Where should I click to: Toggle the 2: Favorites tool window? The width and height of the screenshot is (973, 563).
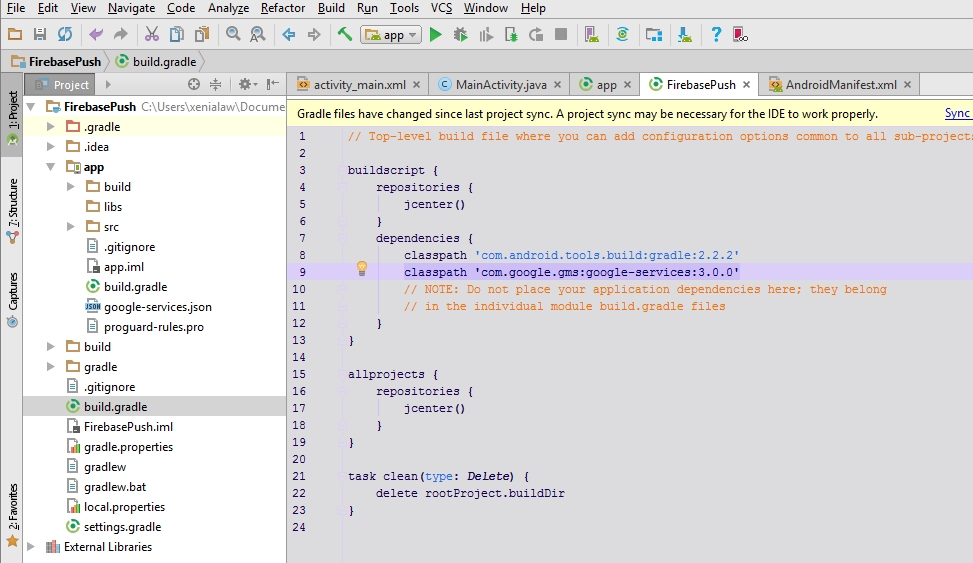12,514
